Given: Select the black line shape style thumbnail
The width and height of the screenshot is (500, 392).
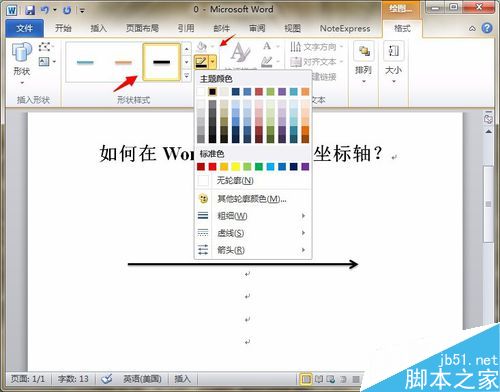Looking at the screenshot, I should tap(161, 62).
